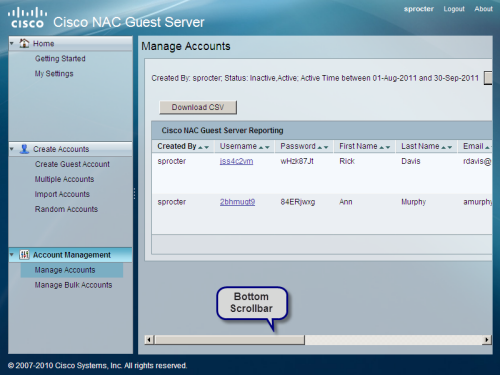The width and height of the screenshot is (500, 375).
Task: Sort Created By column ascending arrow
Action: (x=201, y=147)
